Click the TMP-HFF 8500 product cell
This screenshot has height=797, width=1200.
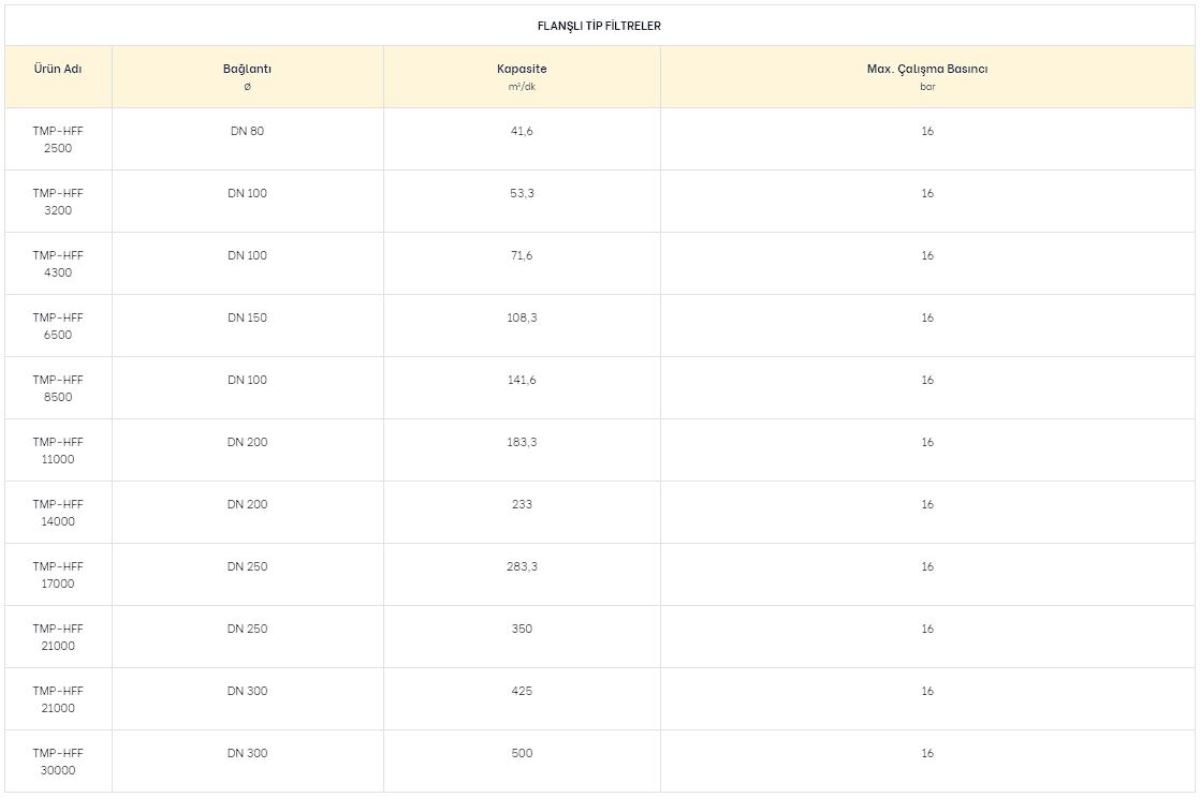58,388
